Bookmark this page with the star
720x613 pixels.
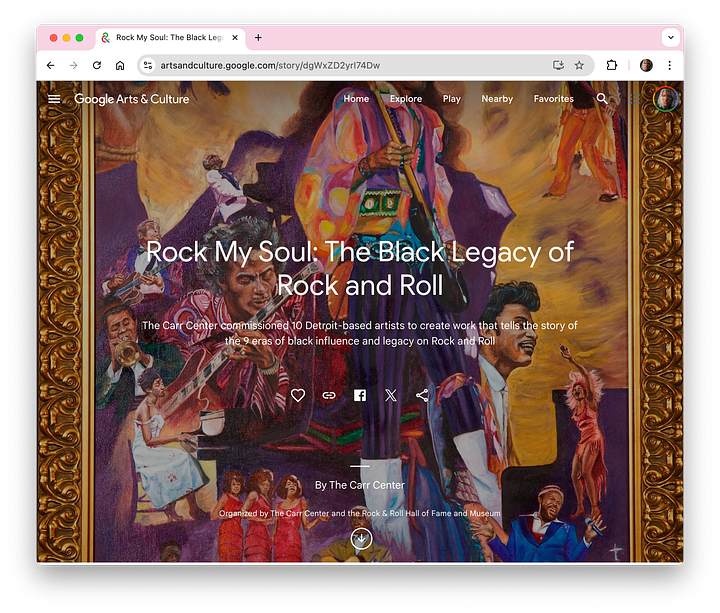coord(579,65)
